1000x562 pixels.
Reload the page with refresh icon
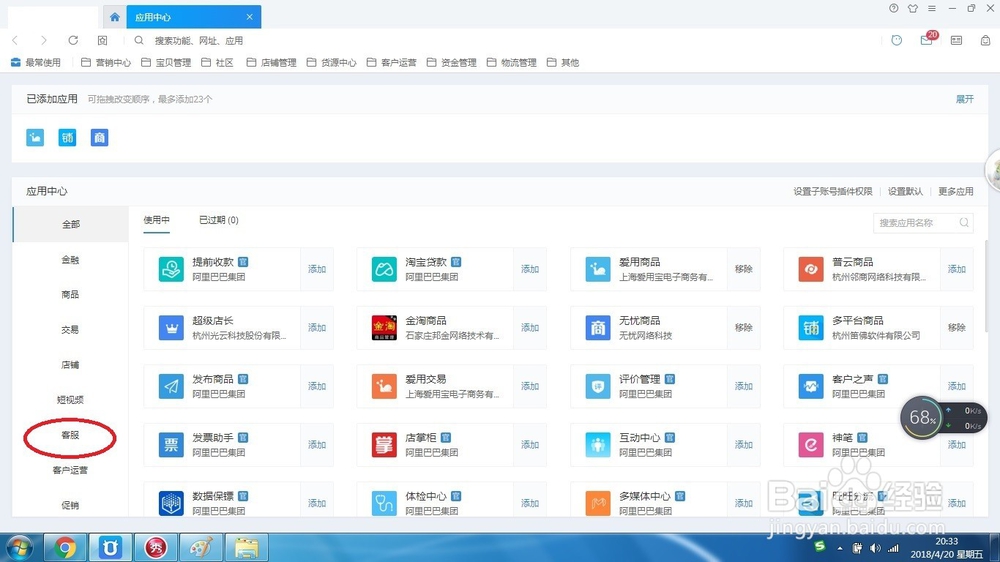click(73, 40)
